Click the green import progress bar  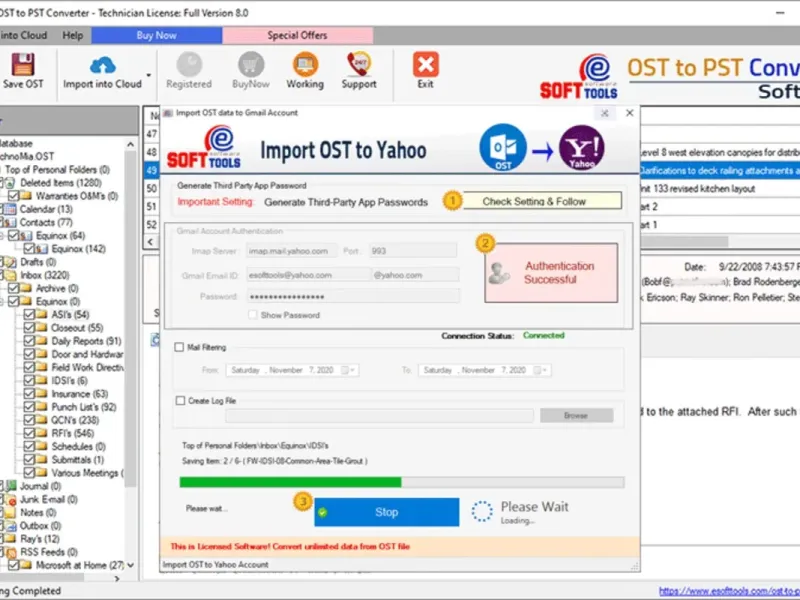402,482
